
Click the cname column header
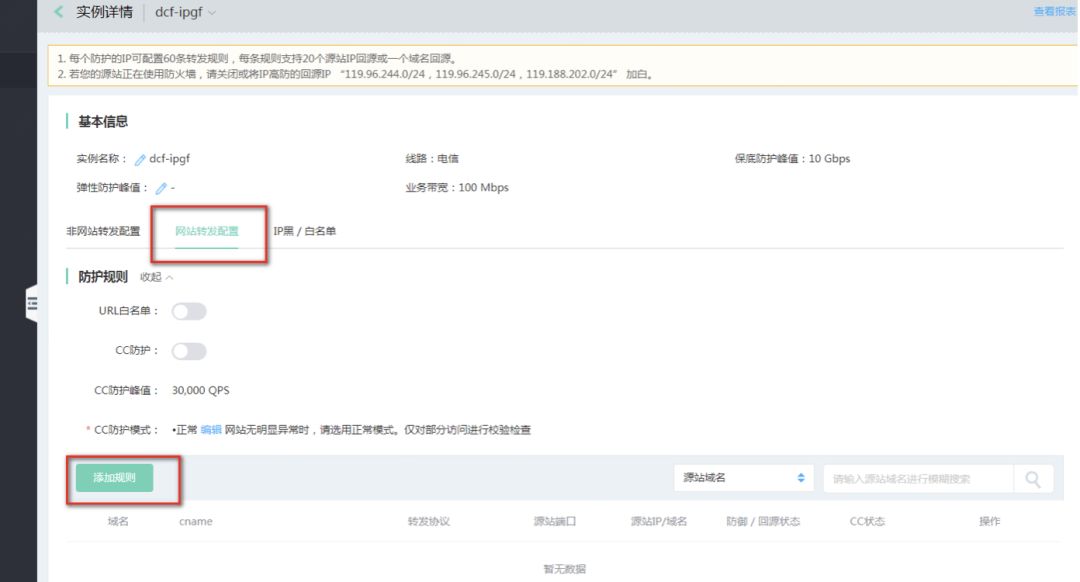click(196, 521)
